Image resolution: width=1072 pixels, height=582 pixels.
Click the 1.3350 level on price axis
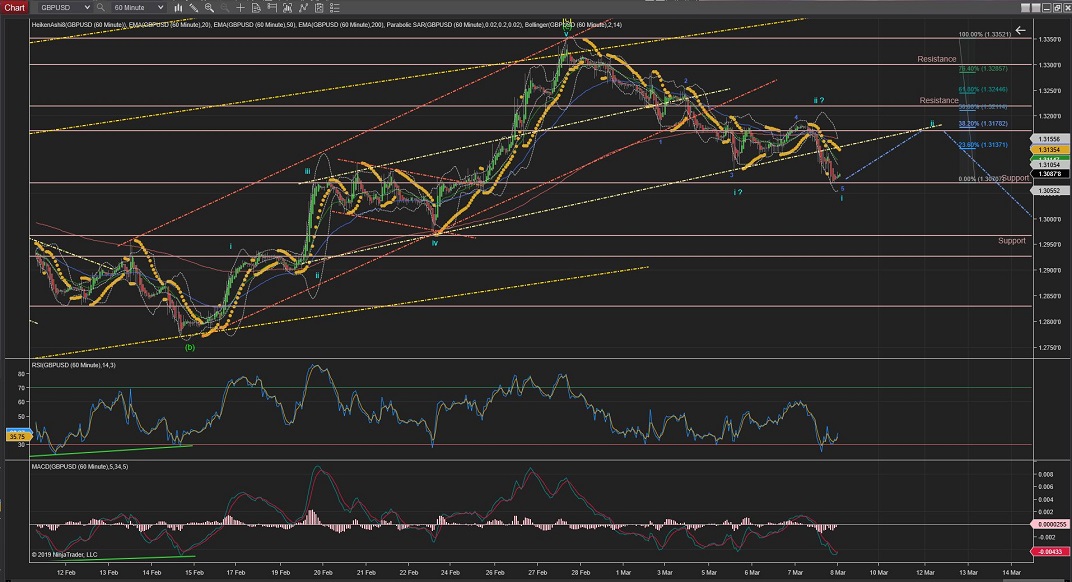(1049, 39)
